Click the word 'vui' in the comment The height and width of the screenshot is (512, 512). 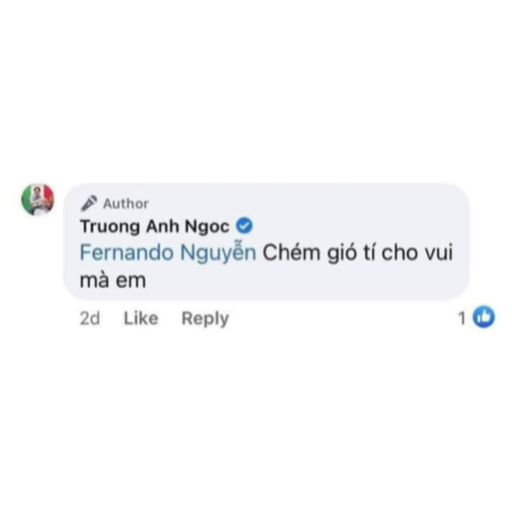click(x=438, y=253)
